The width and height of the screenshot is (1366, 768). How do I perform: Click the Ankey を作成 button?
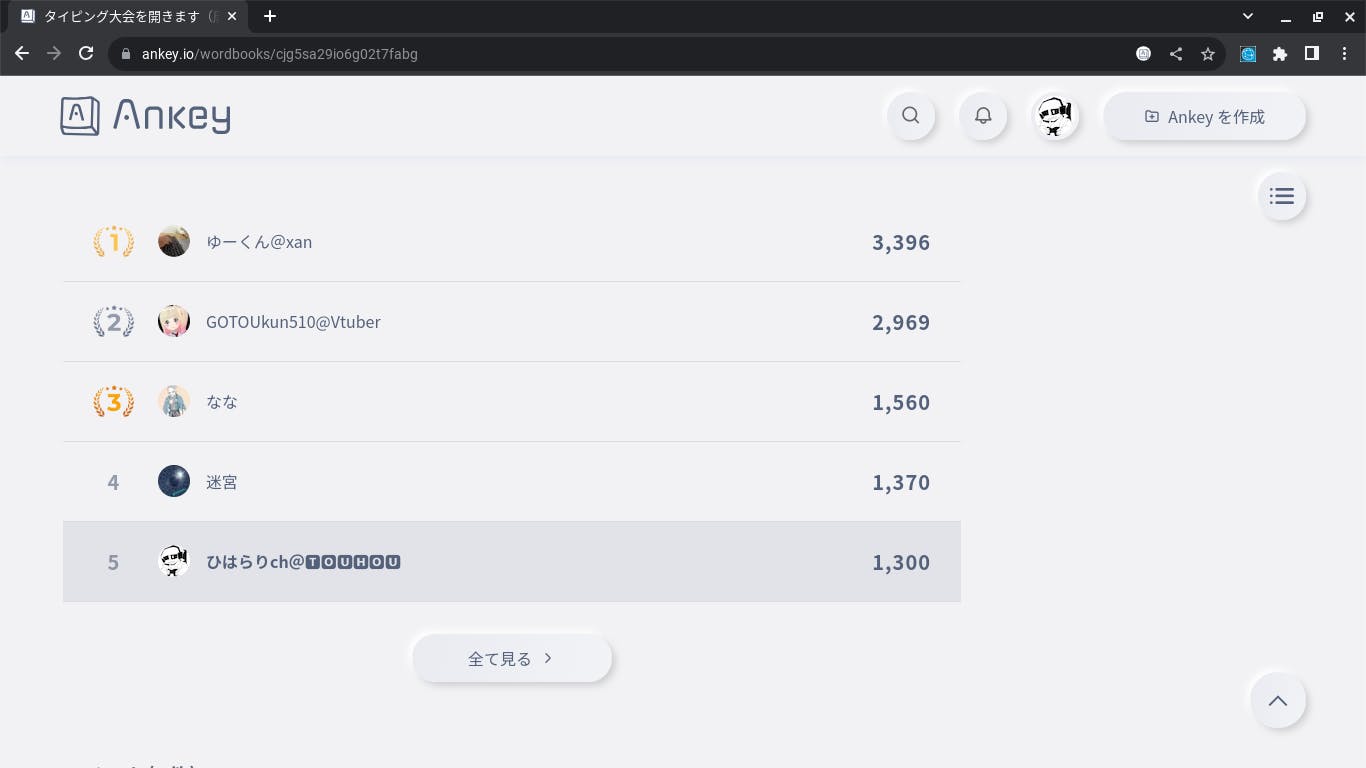1204,117
